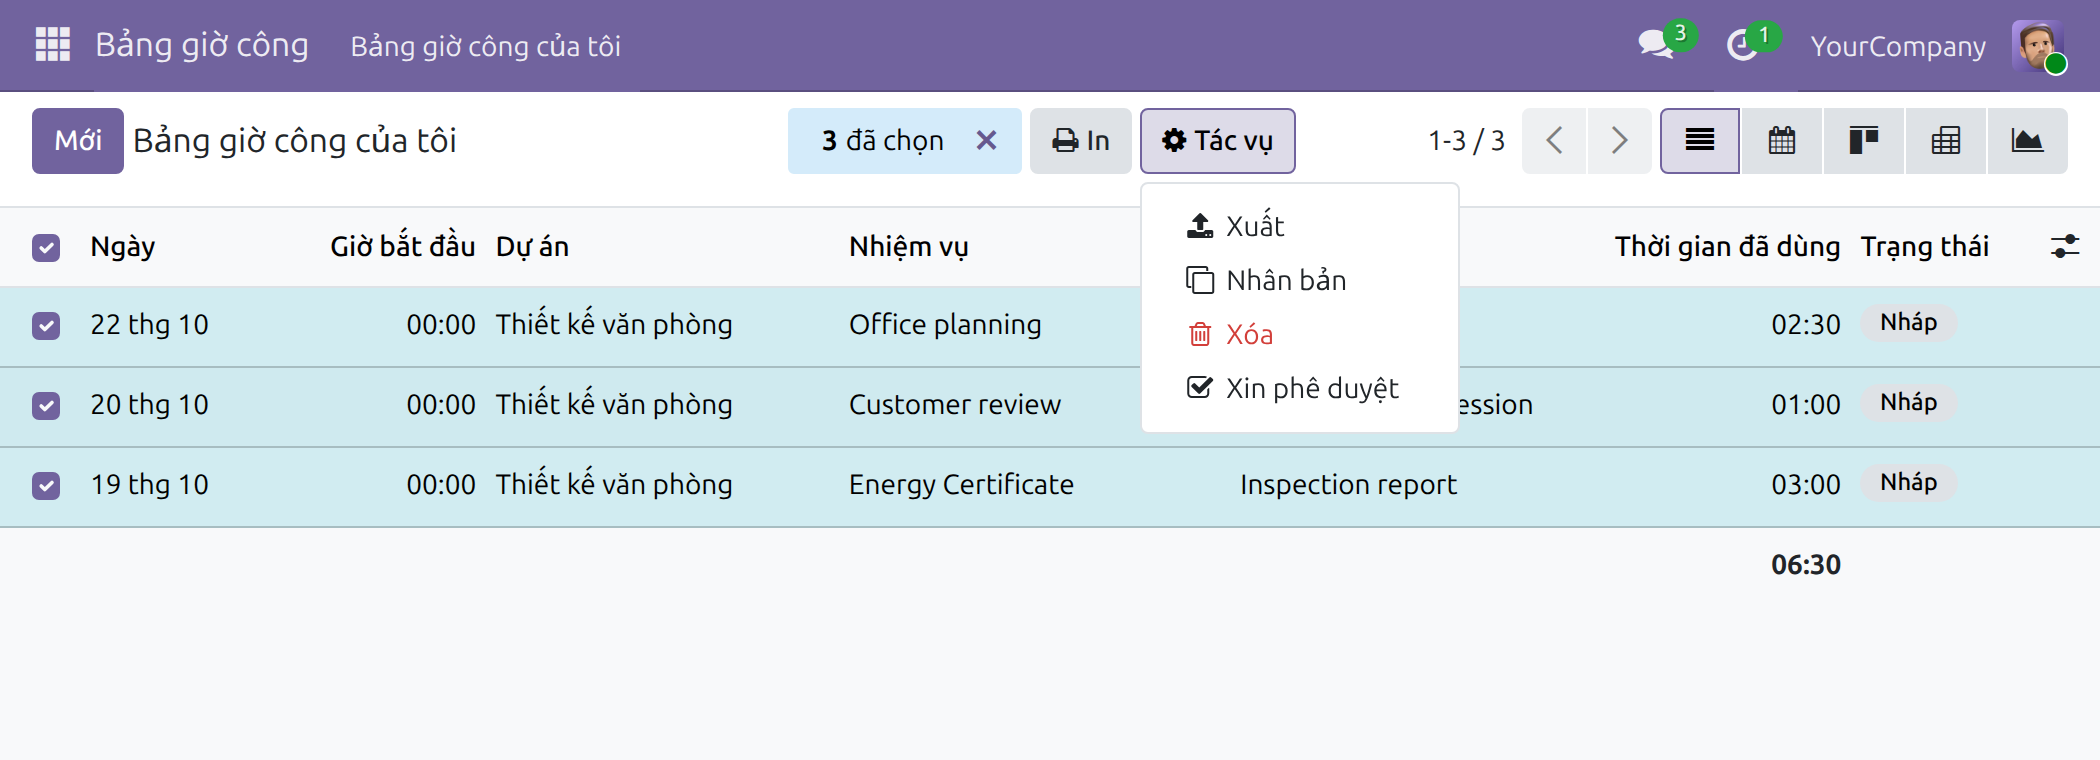Image resolution: width=2100 pixels, height=760 pixels.
Task: Open Bảng giờ công của tôi menu
Action: pyautogui.click(x=486, y=46)
